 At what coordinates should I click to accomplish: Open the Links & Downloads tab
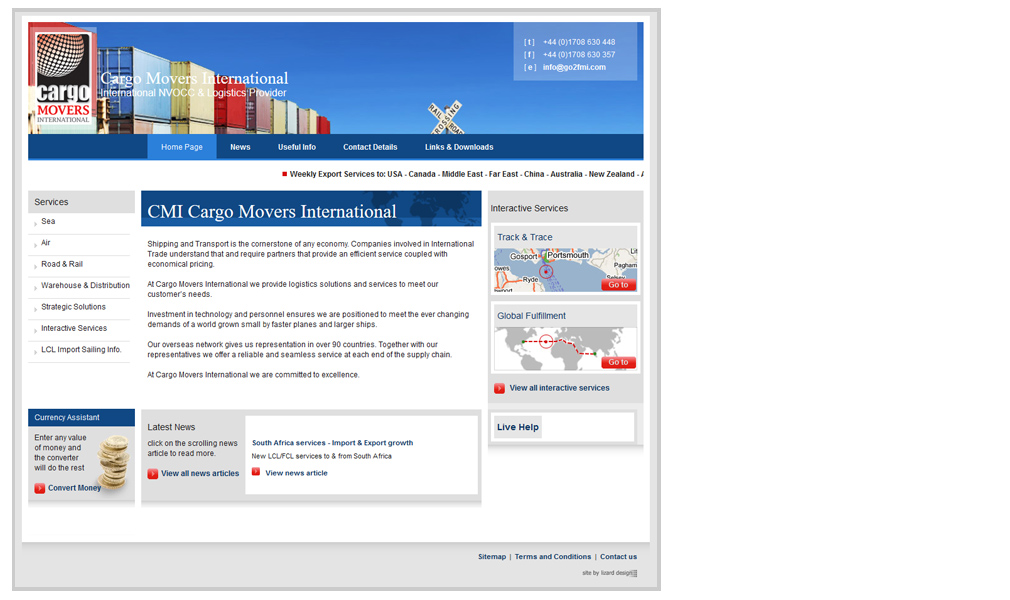(x=459, y=147)
